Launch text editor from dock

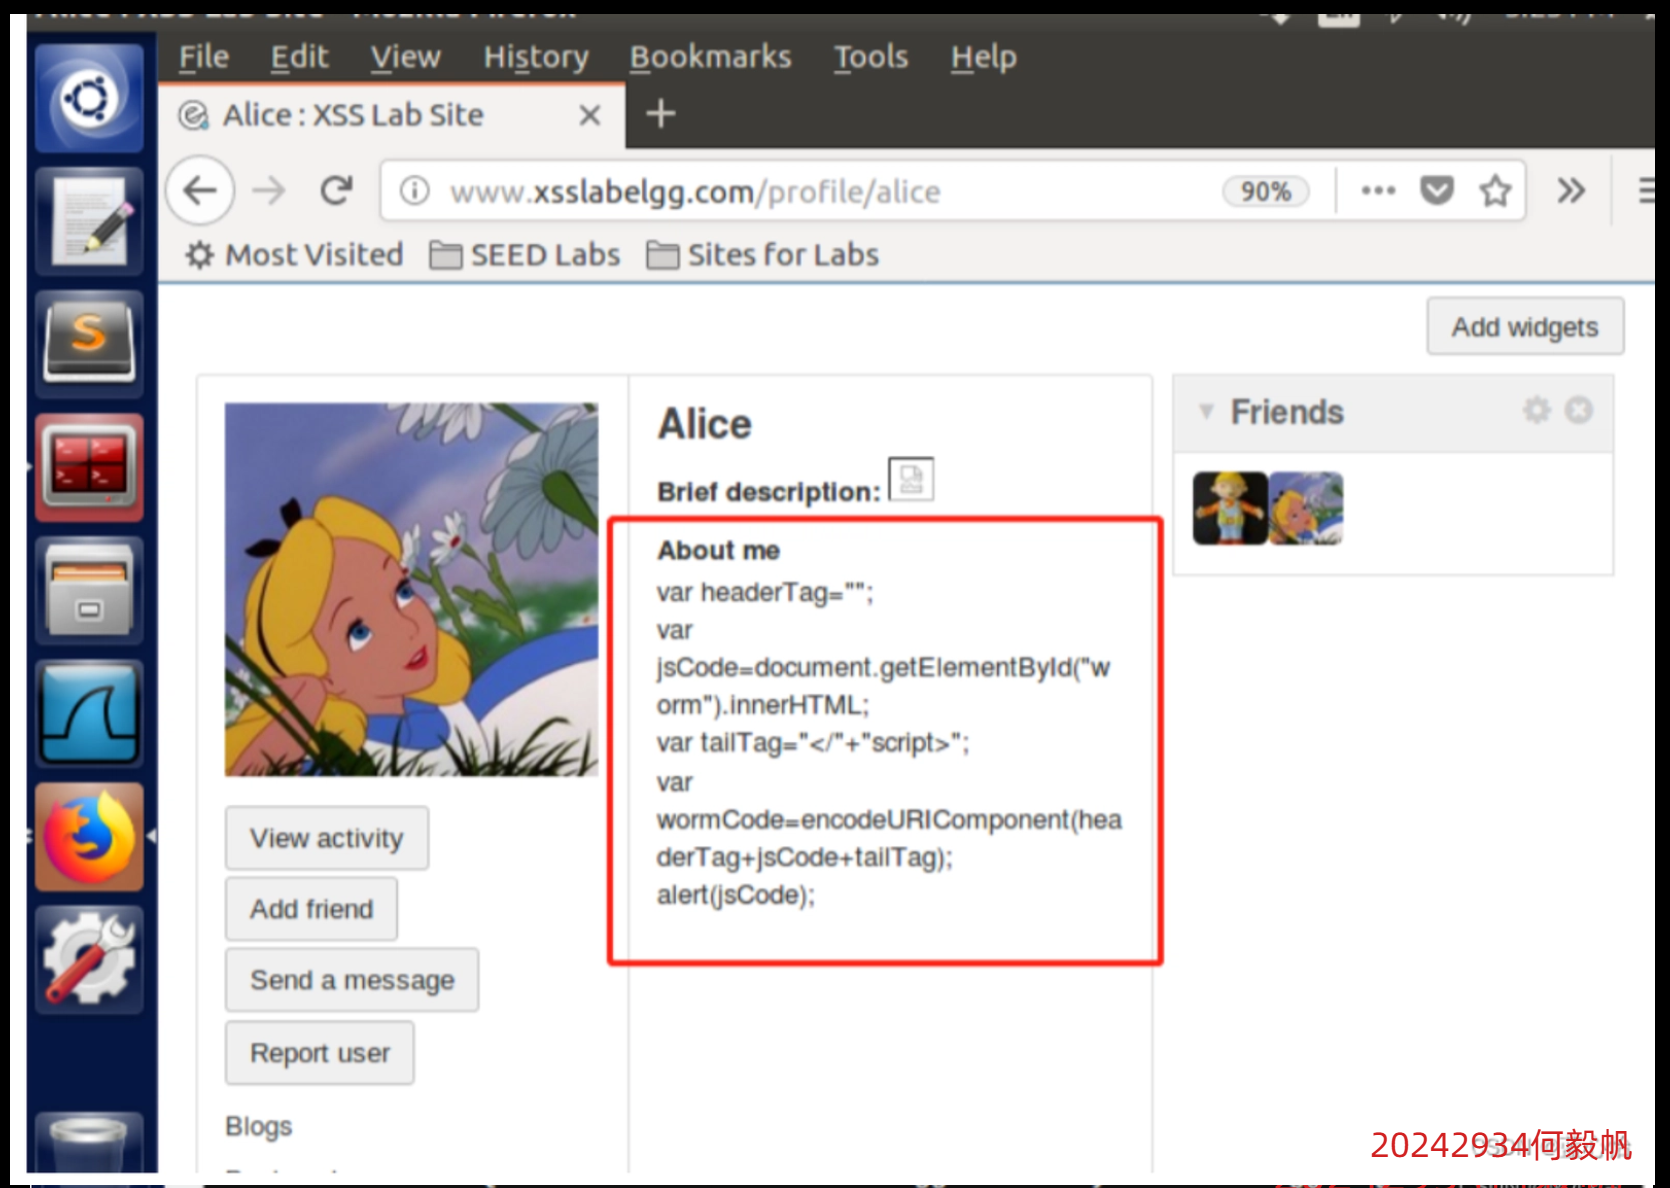[89, 221]
